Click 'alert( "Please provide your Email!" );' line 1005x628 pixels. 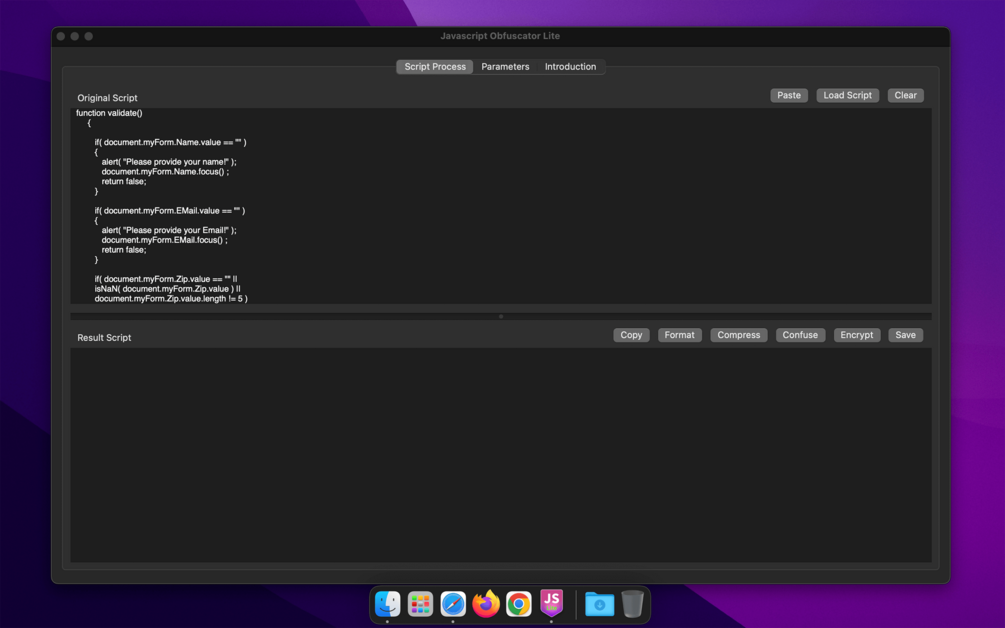pyautogui.click(x=169, y=230)
